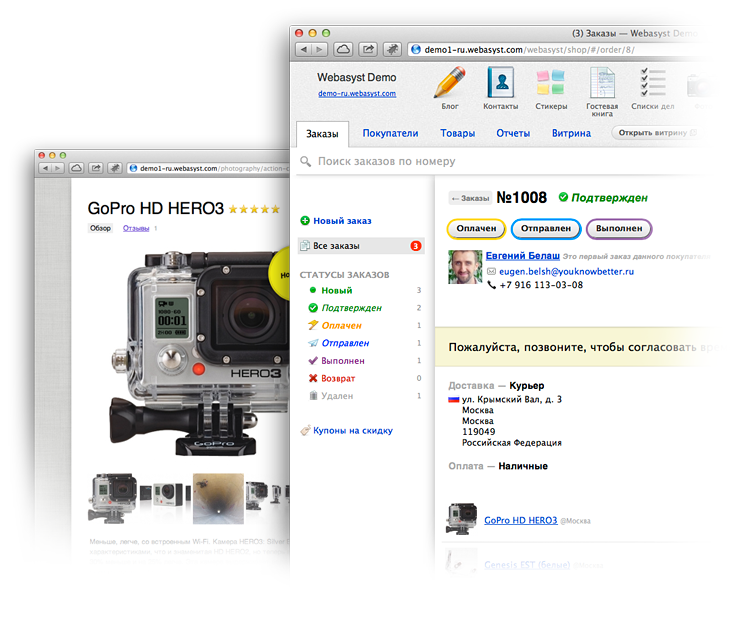
Task: Switch to the Покупатели tab
Action: pyautogui.click(x=390, y=133)
